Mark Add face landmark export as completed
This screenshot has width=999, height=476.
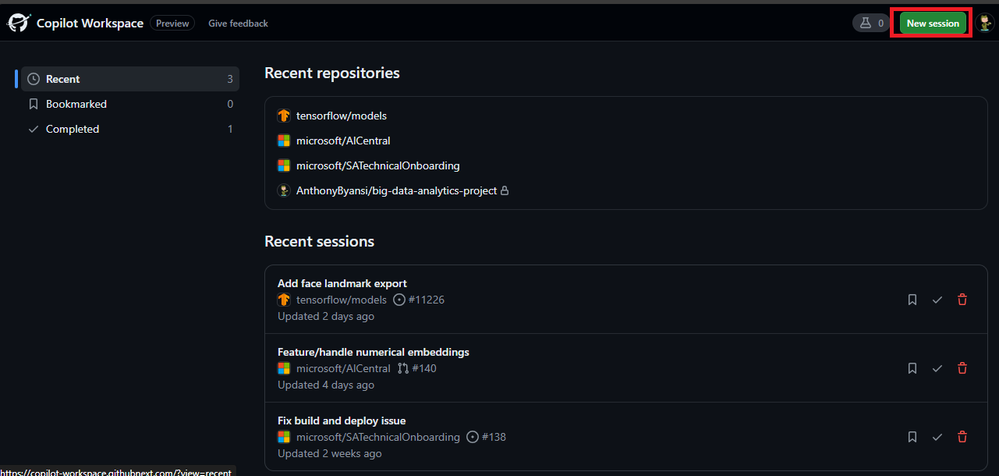(937, 299)
